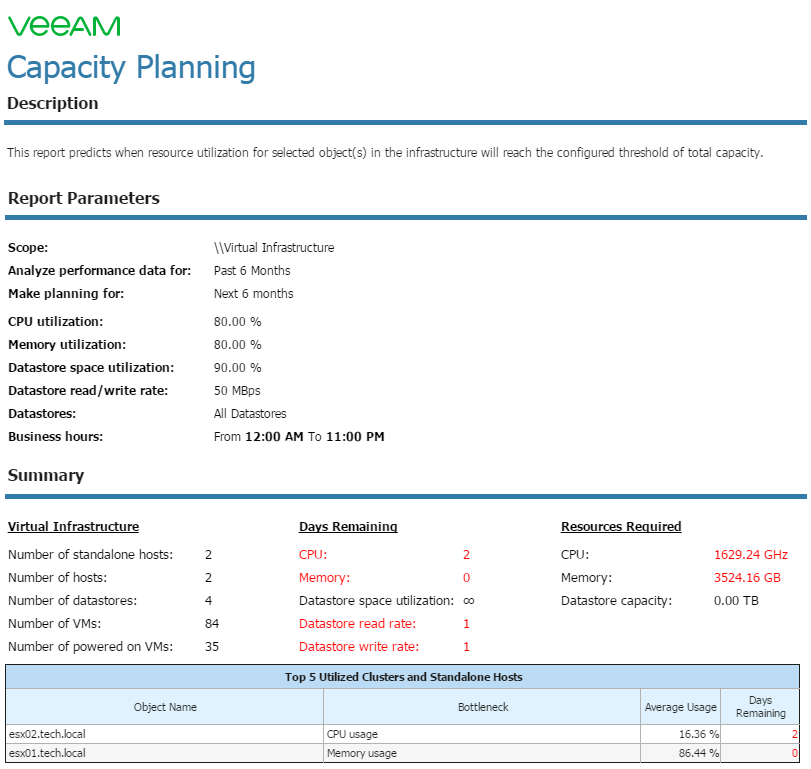Click the infinity symbol for datastore space utilization
Image resolution: width=811 pixels, height=769 pixels.
tap(469, 600)
